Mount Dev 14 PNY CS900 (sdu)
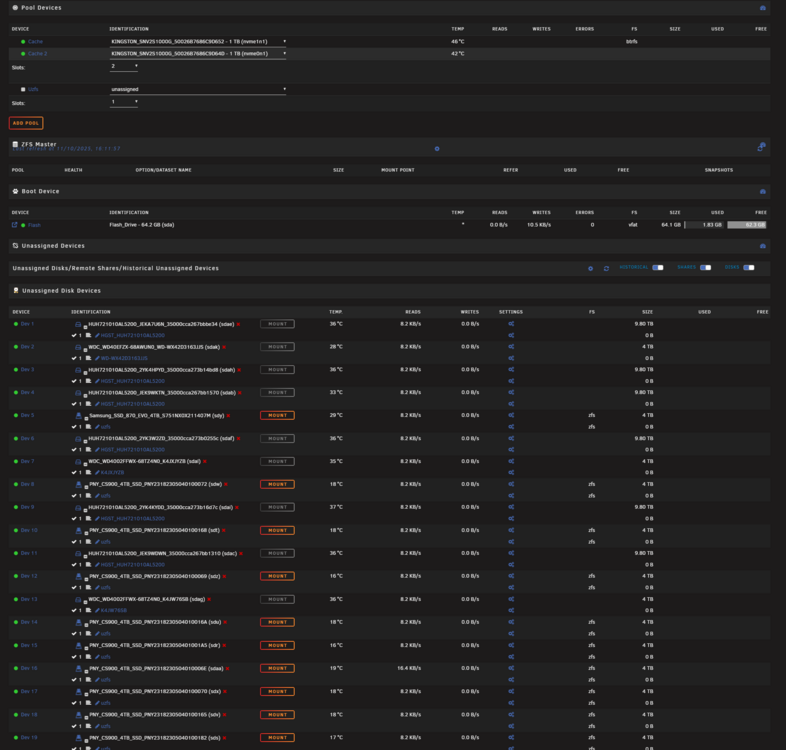 (x=277, y=622)
